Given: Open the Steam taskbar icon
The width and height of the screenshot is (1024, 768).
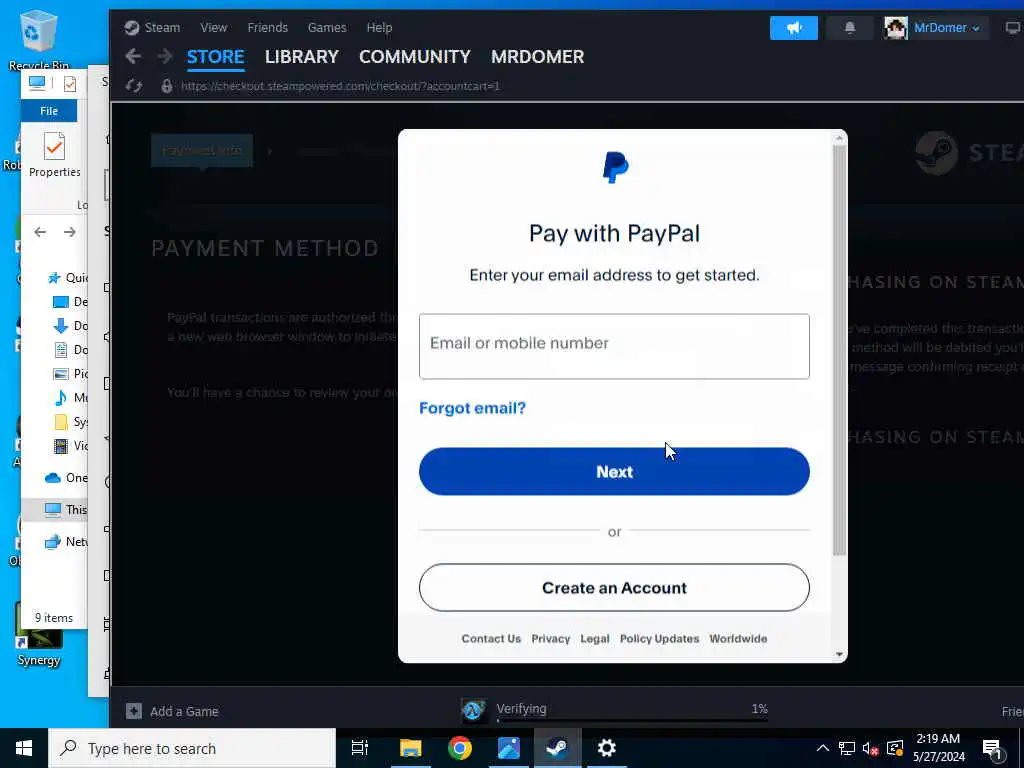Looking at the screenshot, I should point(557,748).
